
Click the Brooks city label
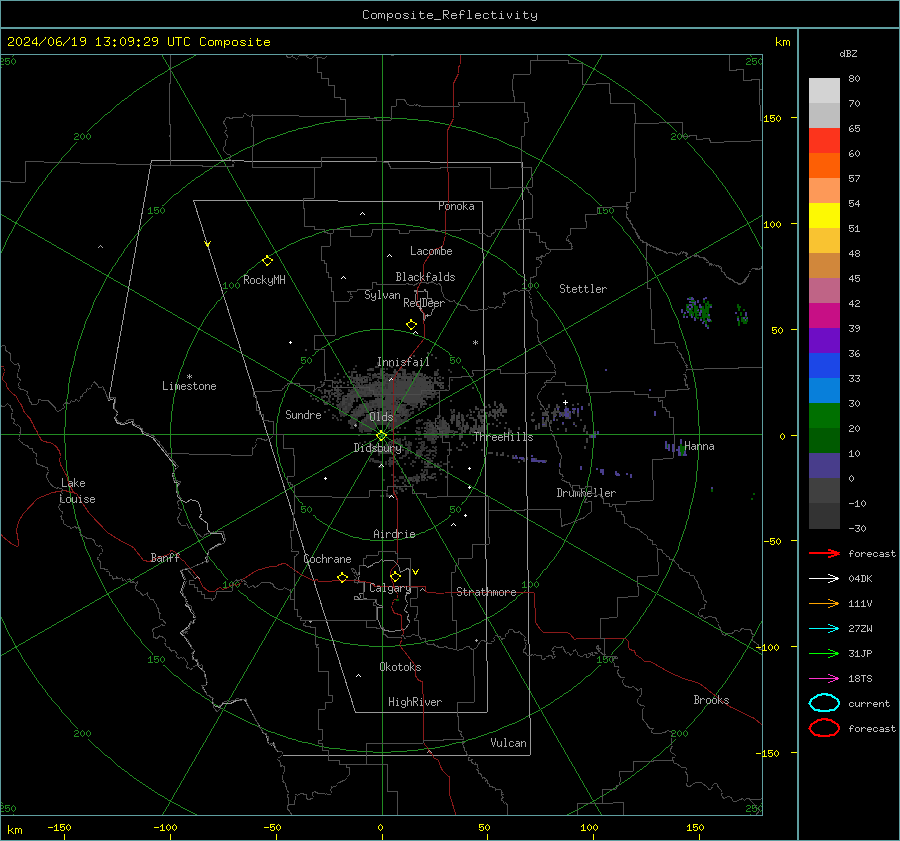(711, 700)
